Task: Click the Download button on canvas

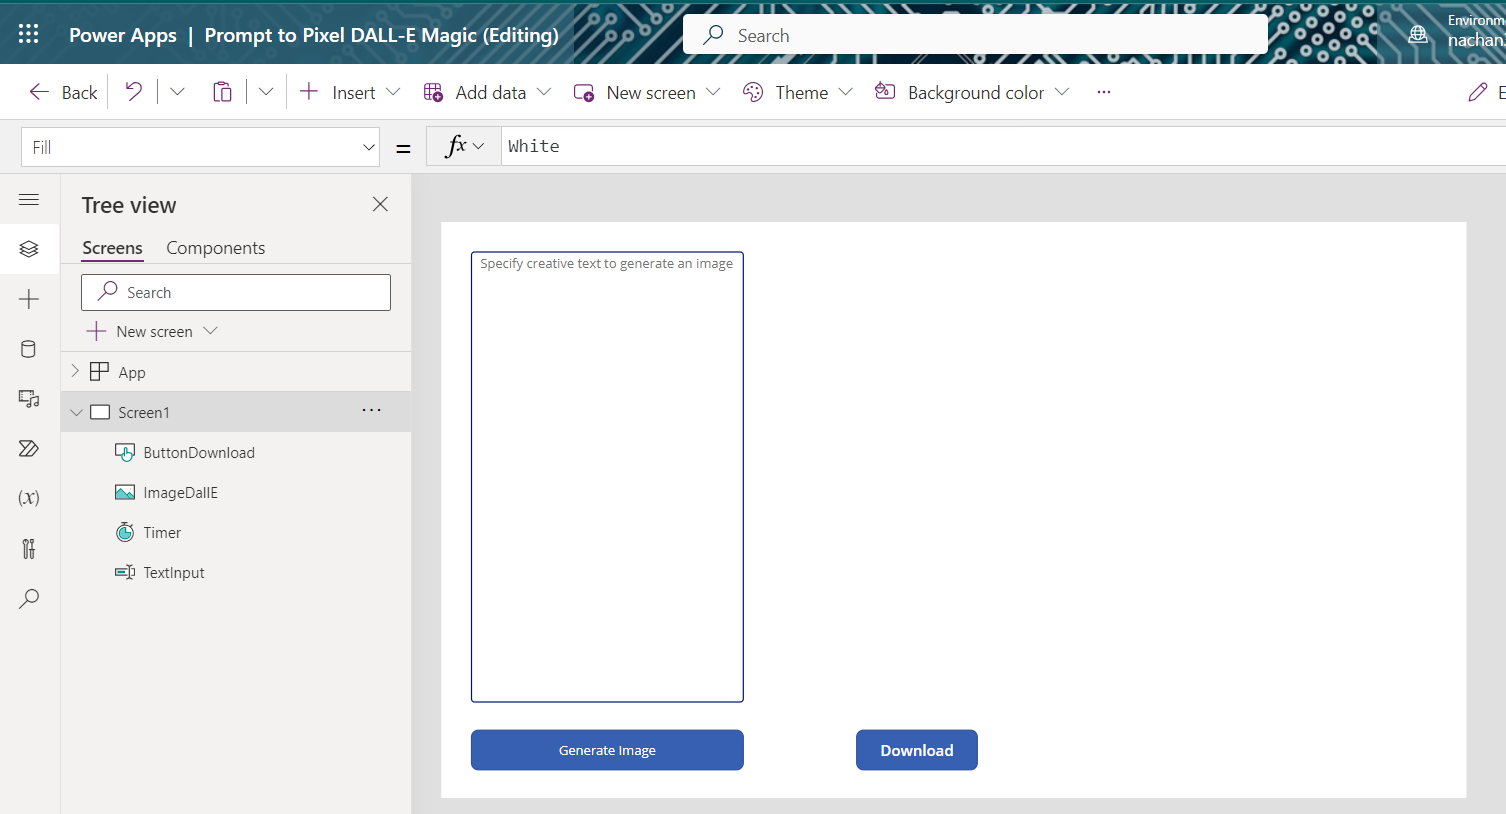Action: click(x=916, y=750)
